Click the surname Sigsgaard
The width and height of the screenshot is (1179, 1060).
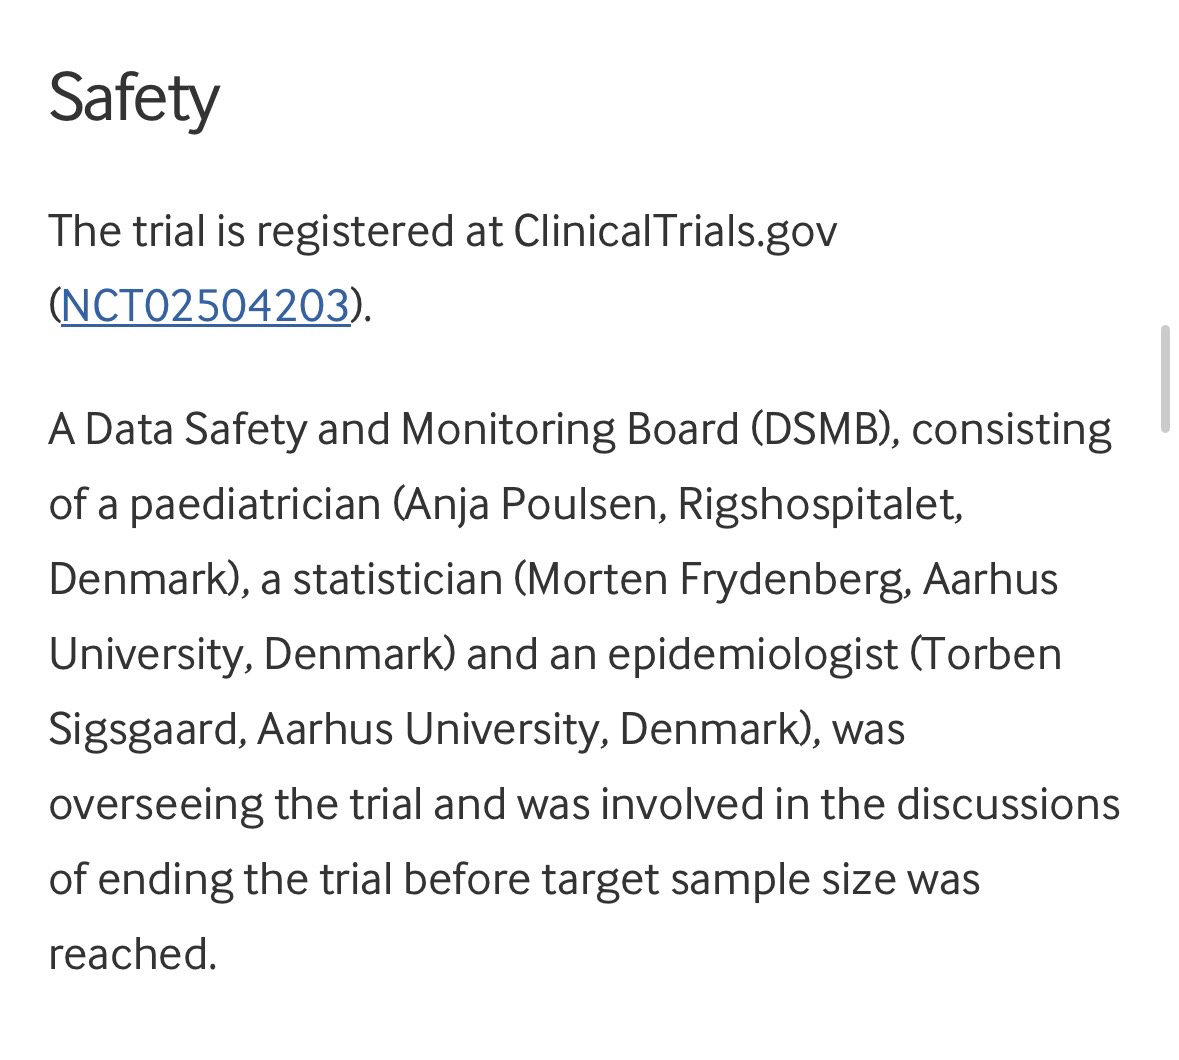(142, 729)
